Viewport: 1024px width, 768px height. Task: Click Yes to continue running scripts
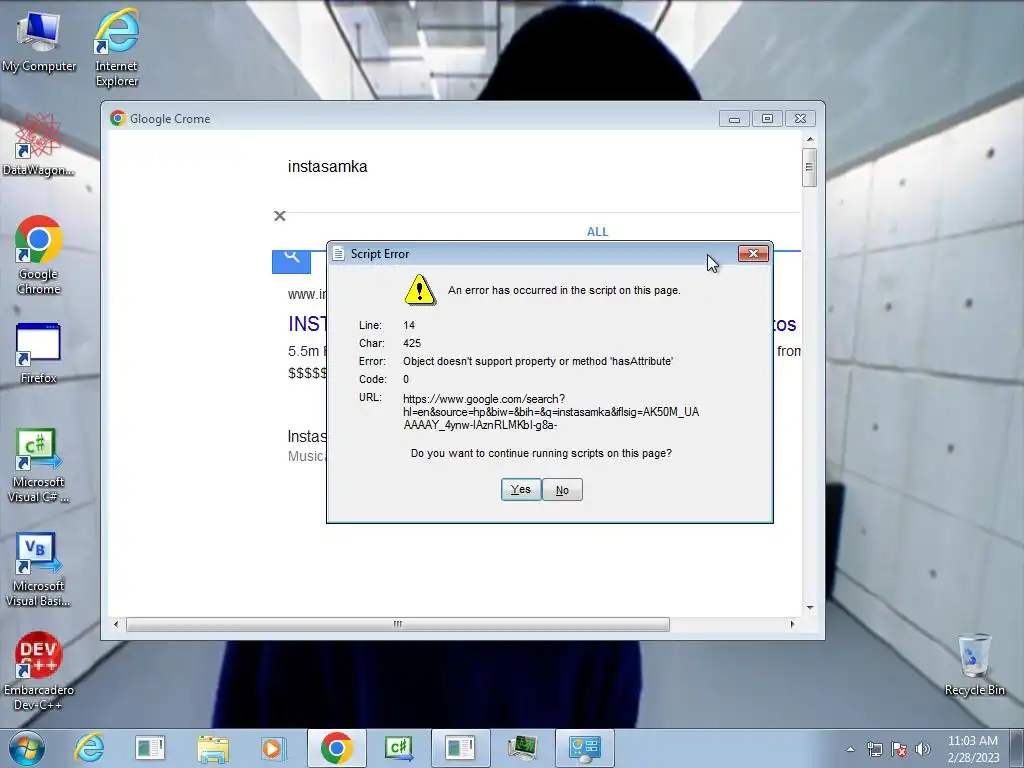520,490
